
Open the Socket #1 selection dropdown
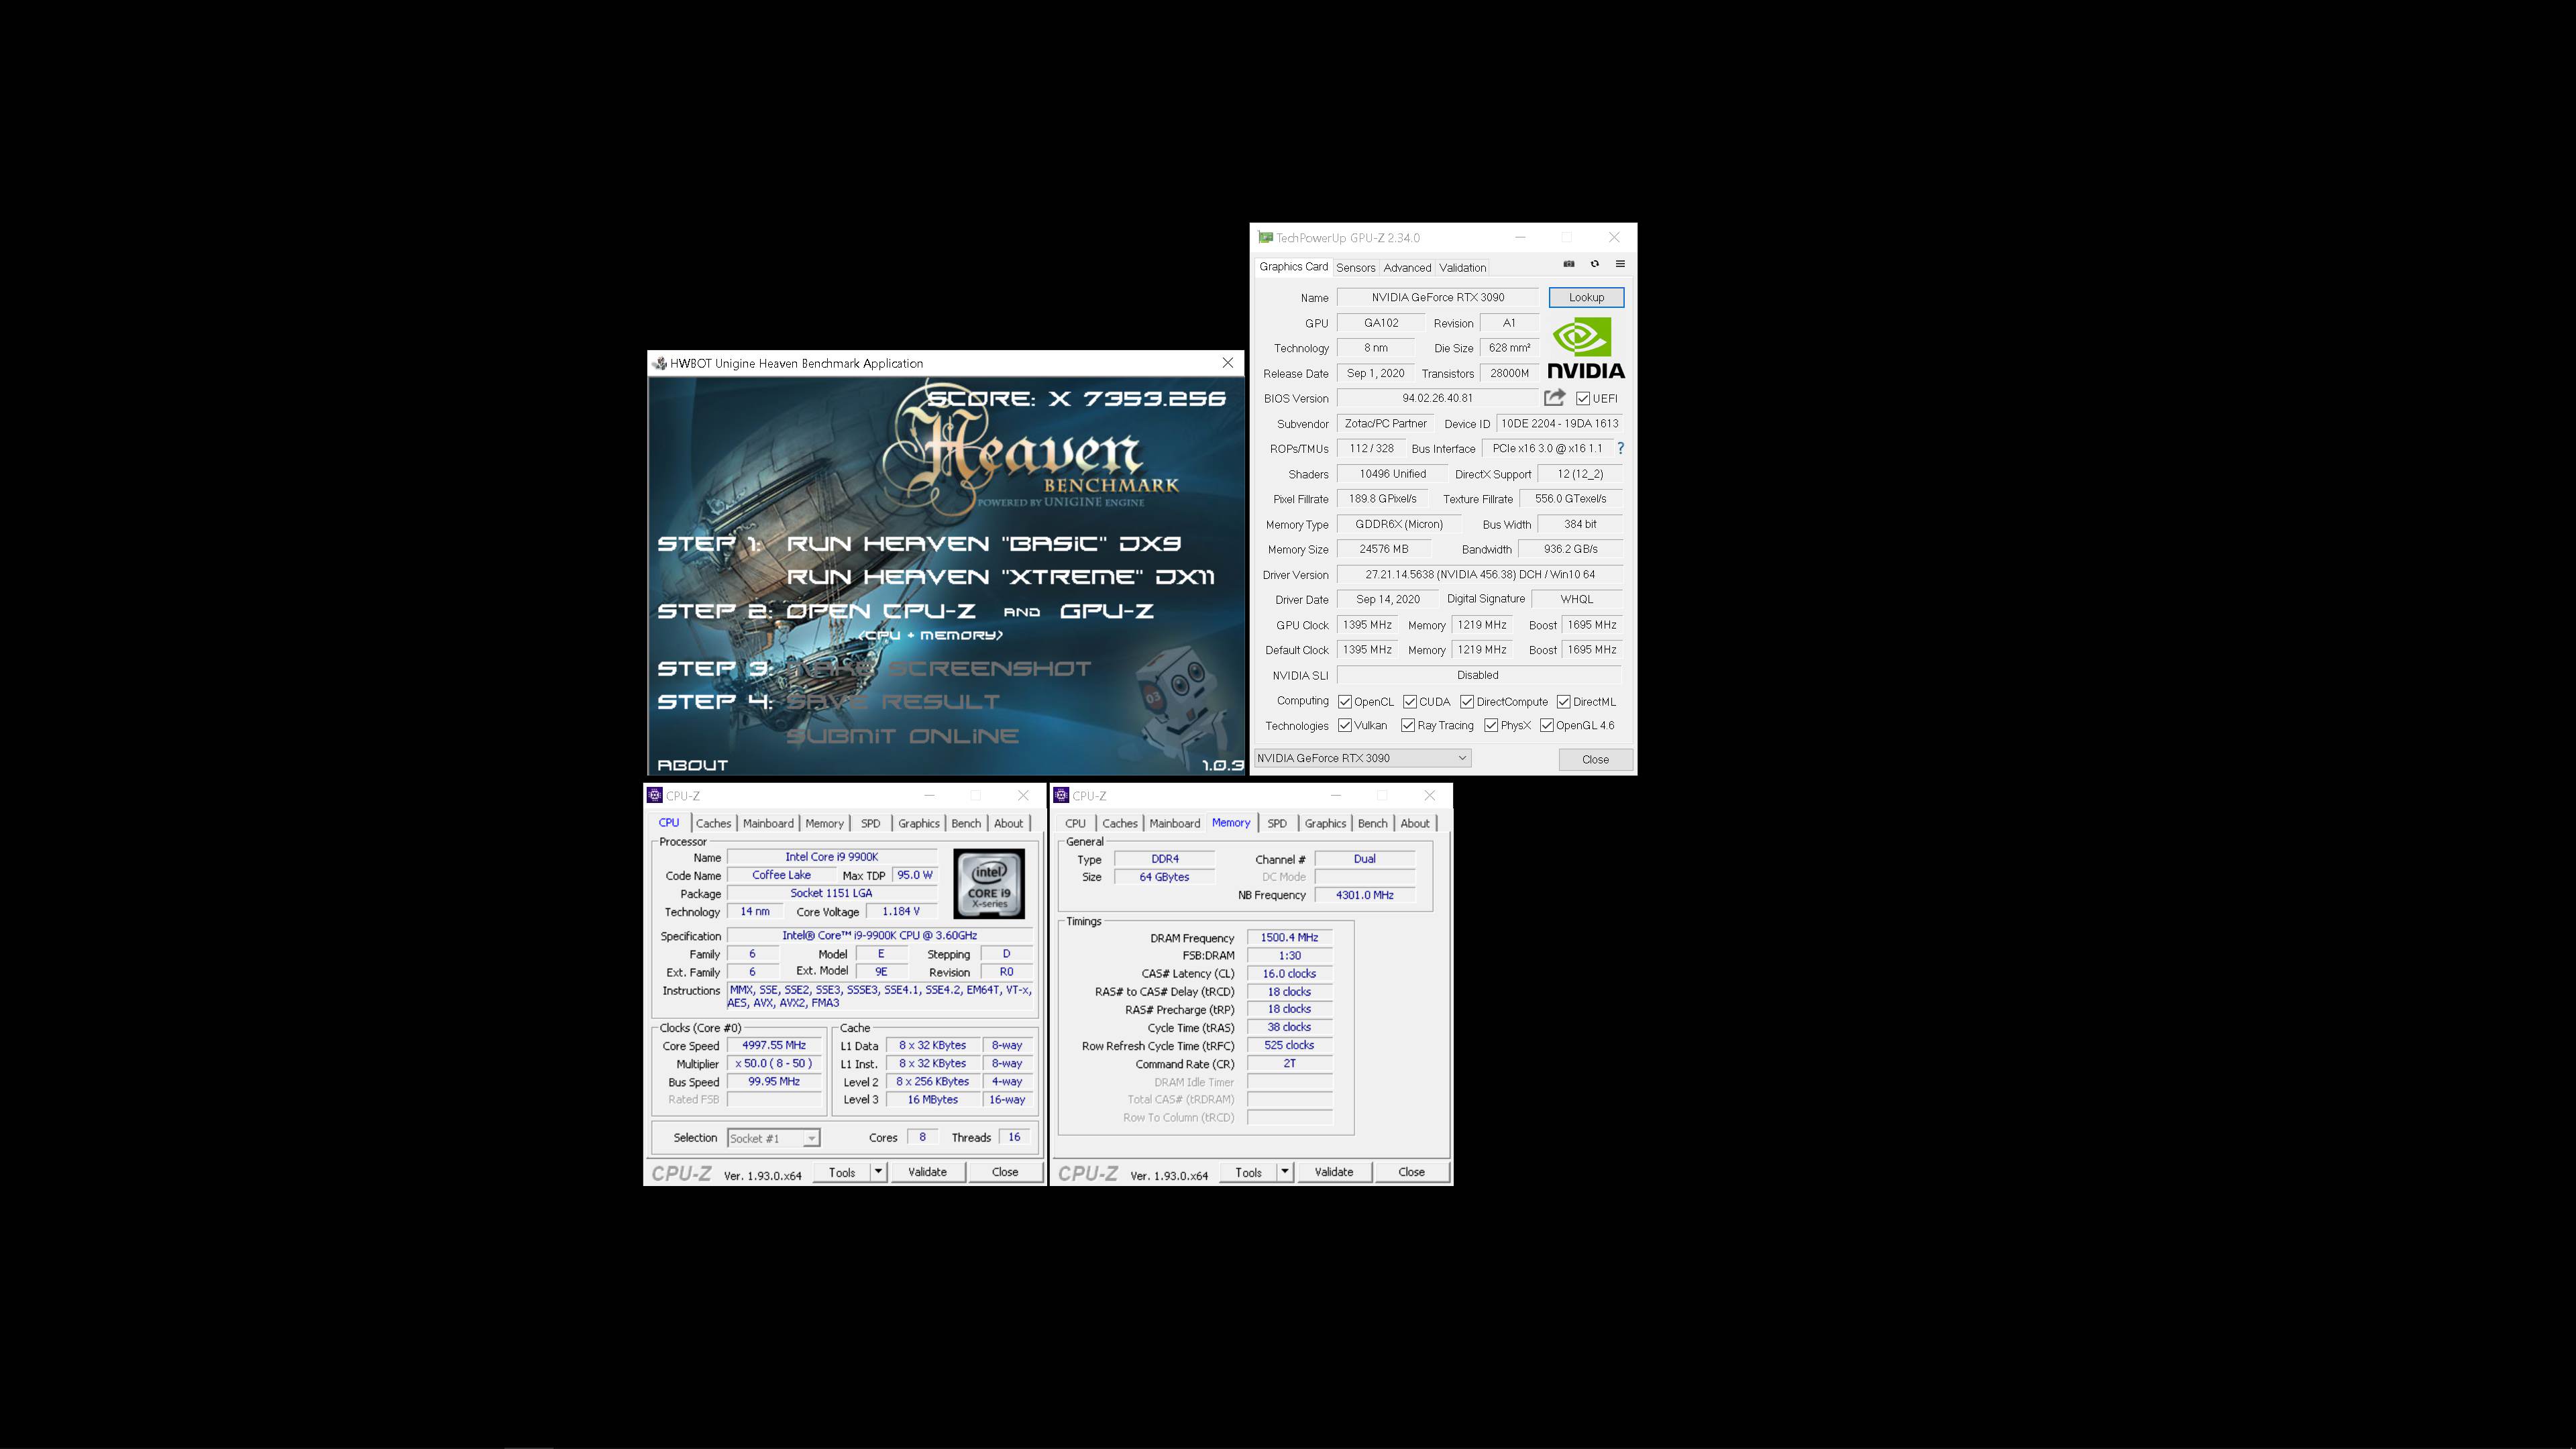point(773,1138)
